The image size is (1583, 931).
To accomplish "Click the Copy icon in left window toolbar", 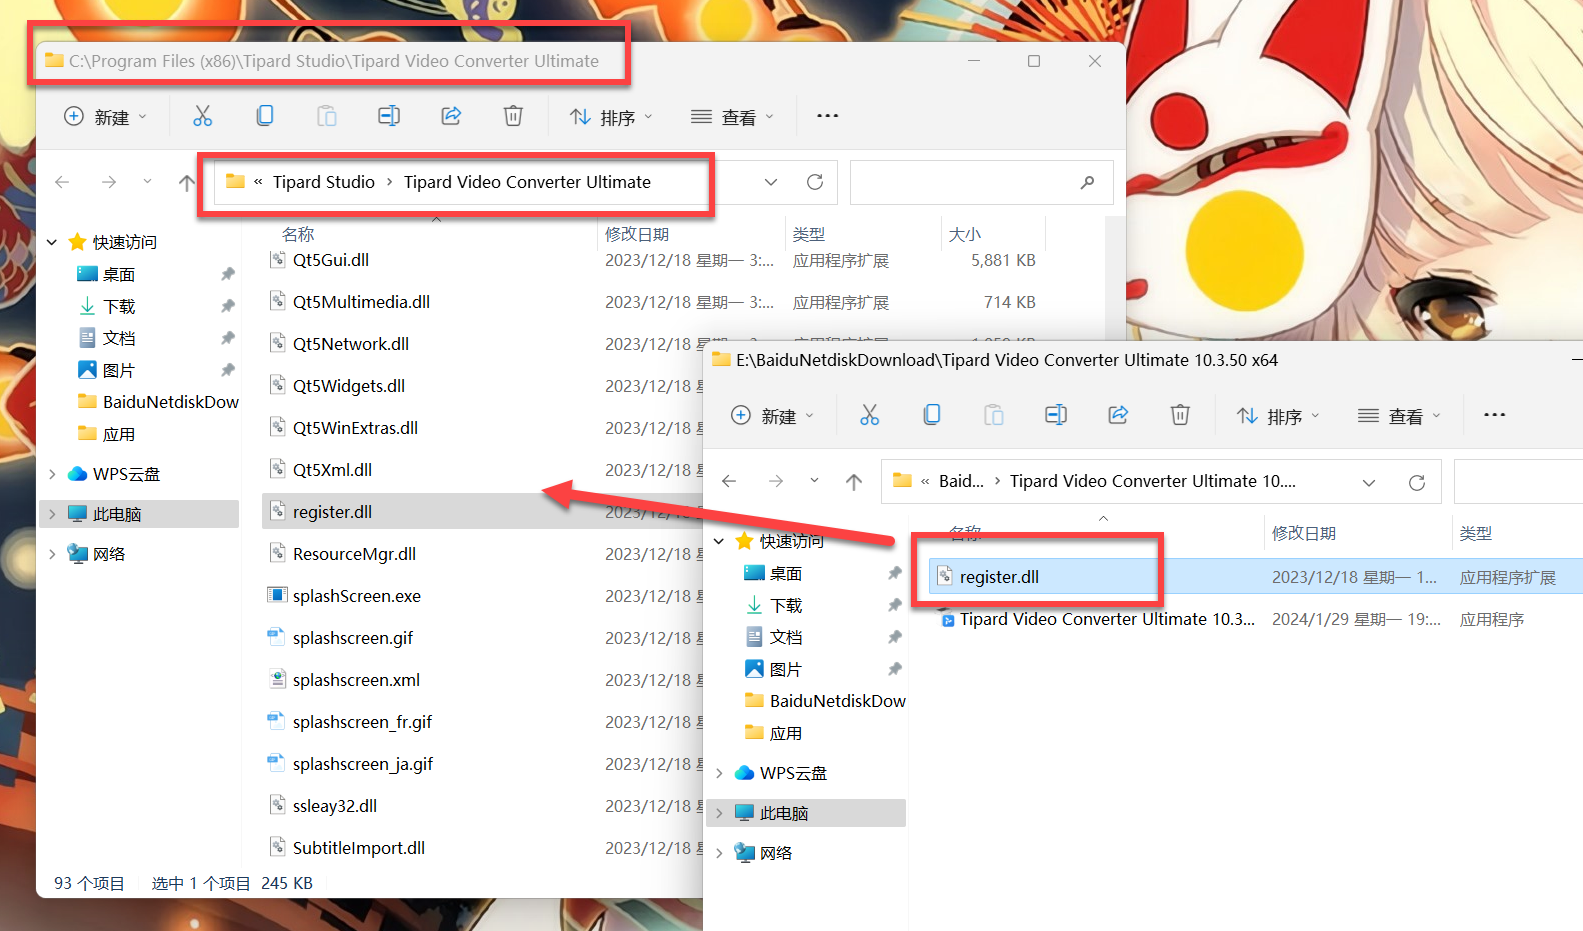I will [x=265, y=116].
